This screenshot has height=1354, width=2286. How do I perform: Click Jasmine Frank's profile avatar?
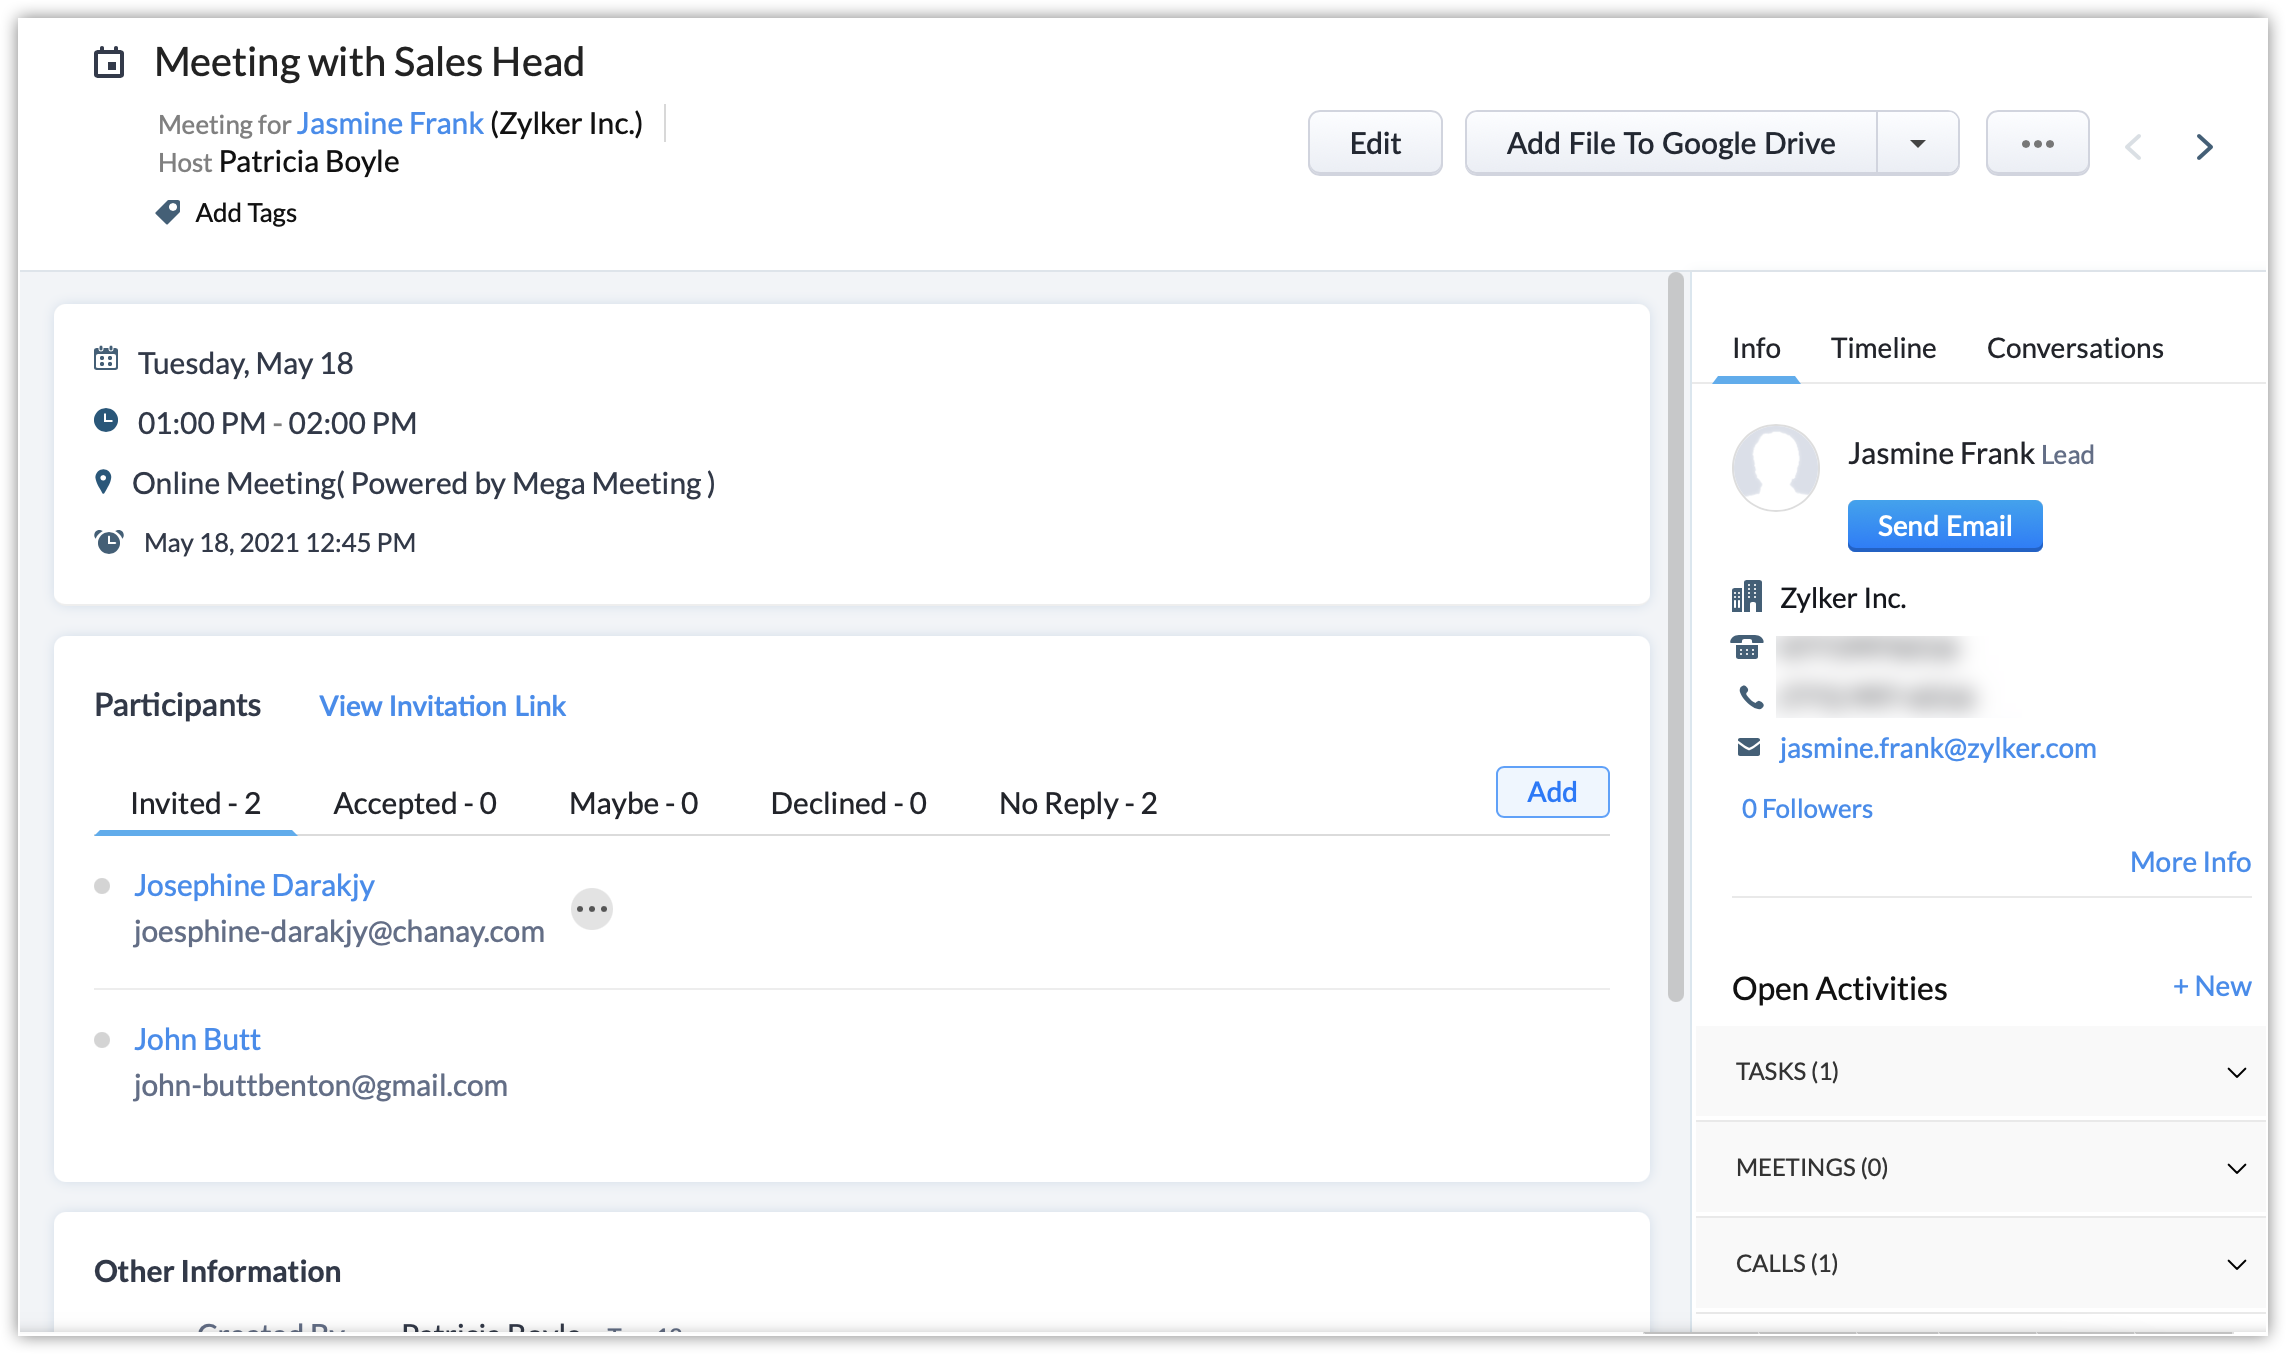coord(1776,467)
